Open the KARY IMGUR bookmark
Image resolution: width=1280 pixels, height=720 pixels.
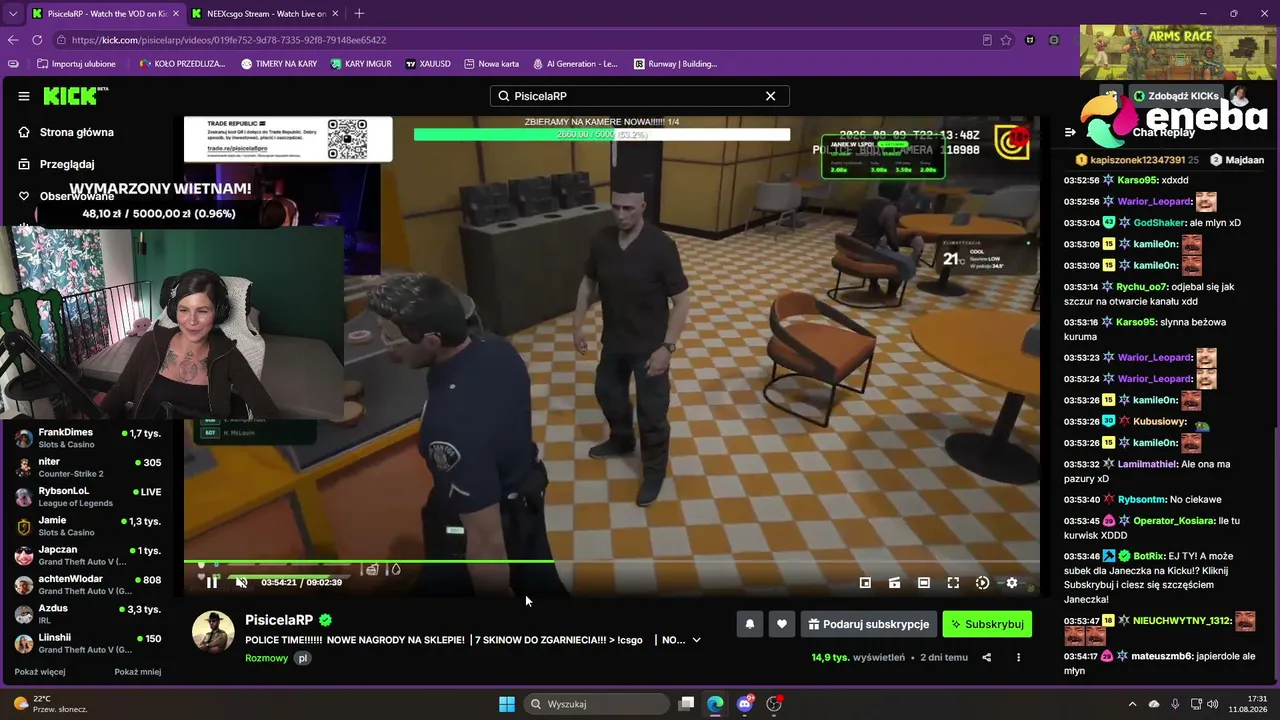click(x=360, y=64)
